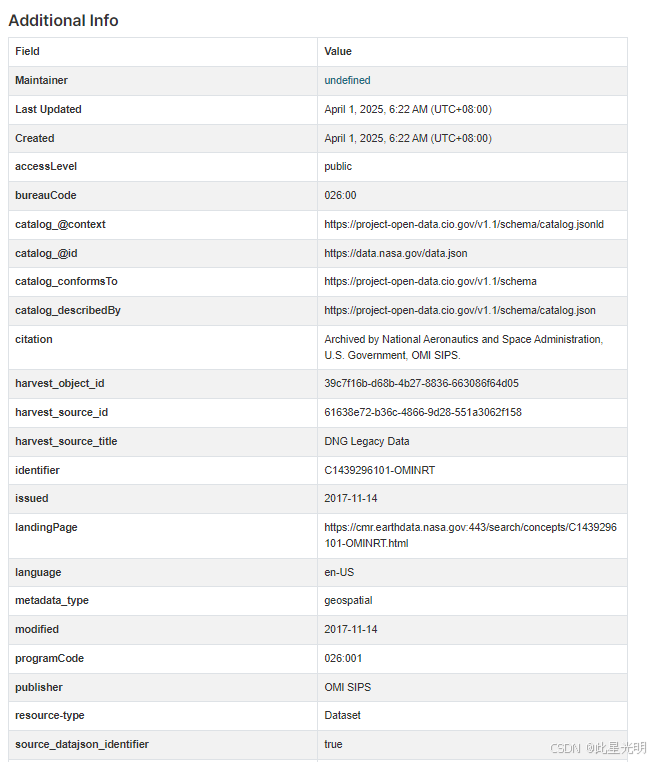This screenshot has height=762, width=654.
Task: Click the Last Updated date value
Action: click(407, 109)
